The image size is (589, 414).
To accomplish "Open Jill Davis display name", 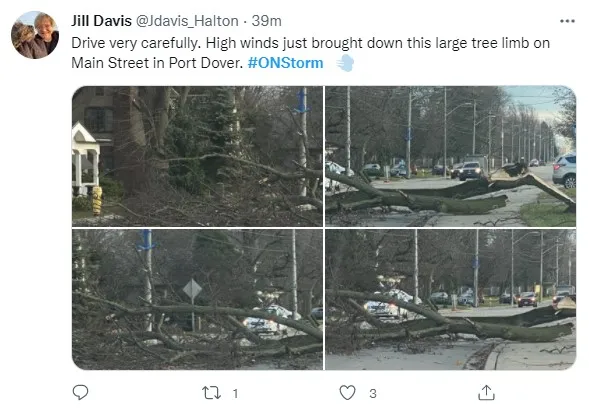I will tap(101, 21).
